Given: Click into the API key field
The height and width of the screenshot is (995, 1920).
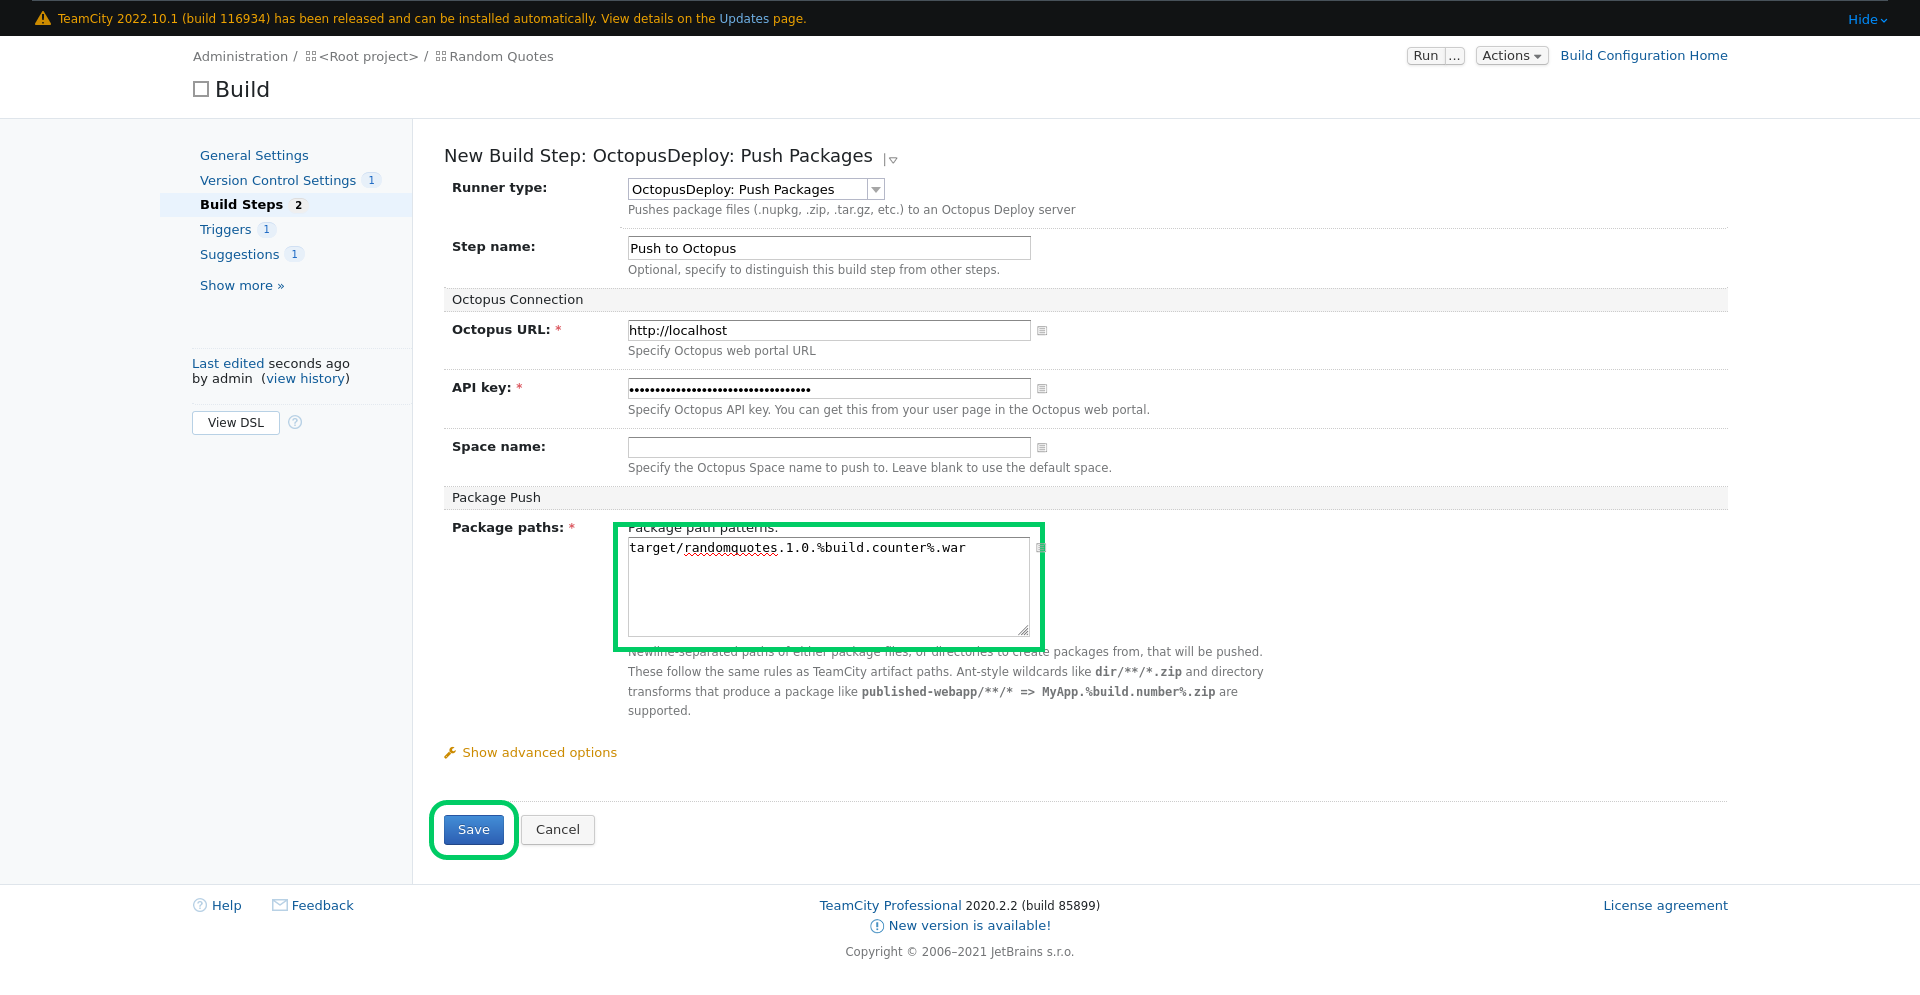Looking at the screenshot, I should pyautogui.click(x=829, y=388).
